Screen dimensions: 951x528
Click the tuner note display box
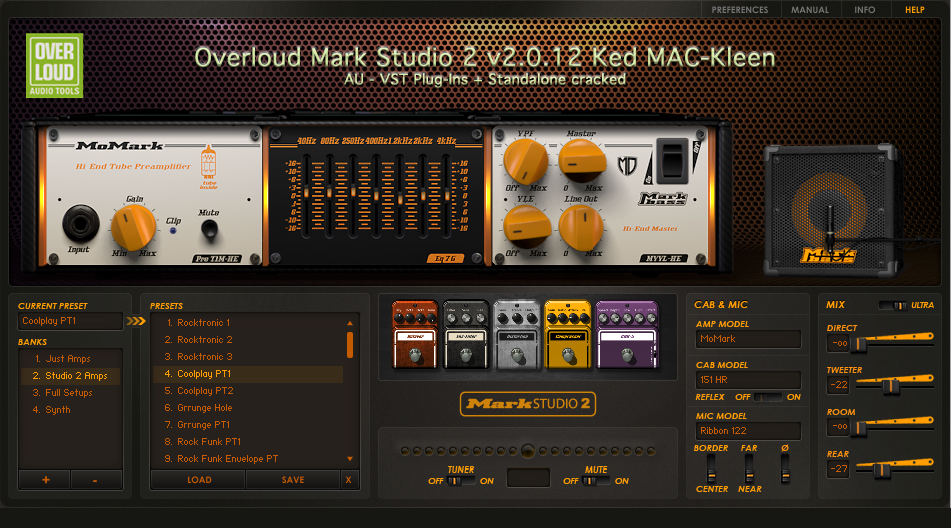coord(528,478)
